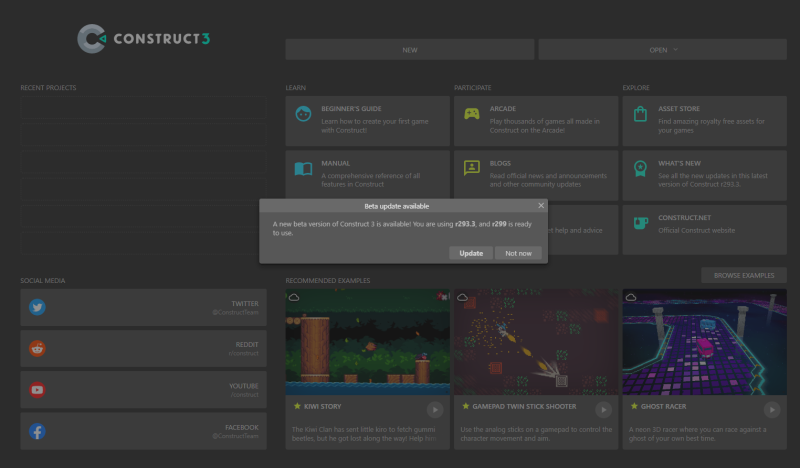The image size is (800, 468).
Task: Click the Construct.net cup icon
Action: [640, 223]
